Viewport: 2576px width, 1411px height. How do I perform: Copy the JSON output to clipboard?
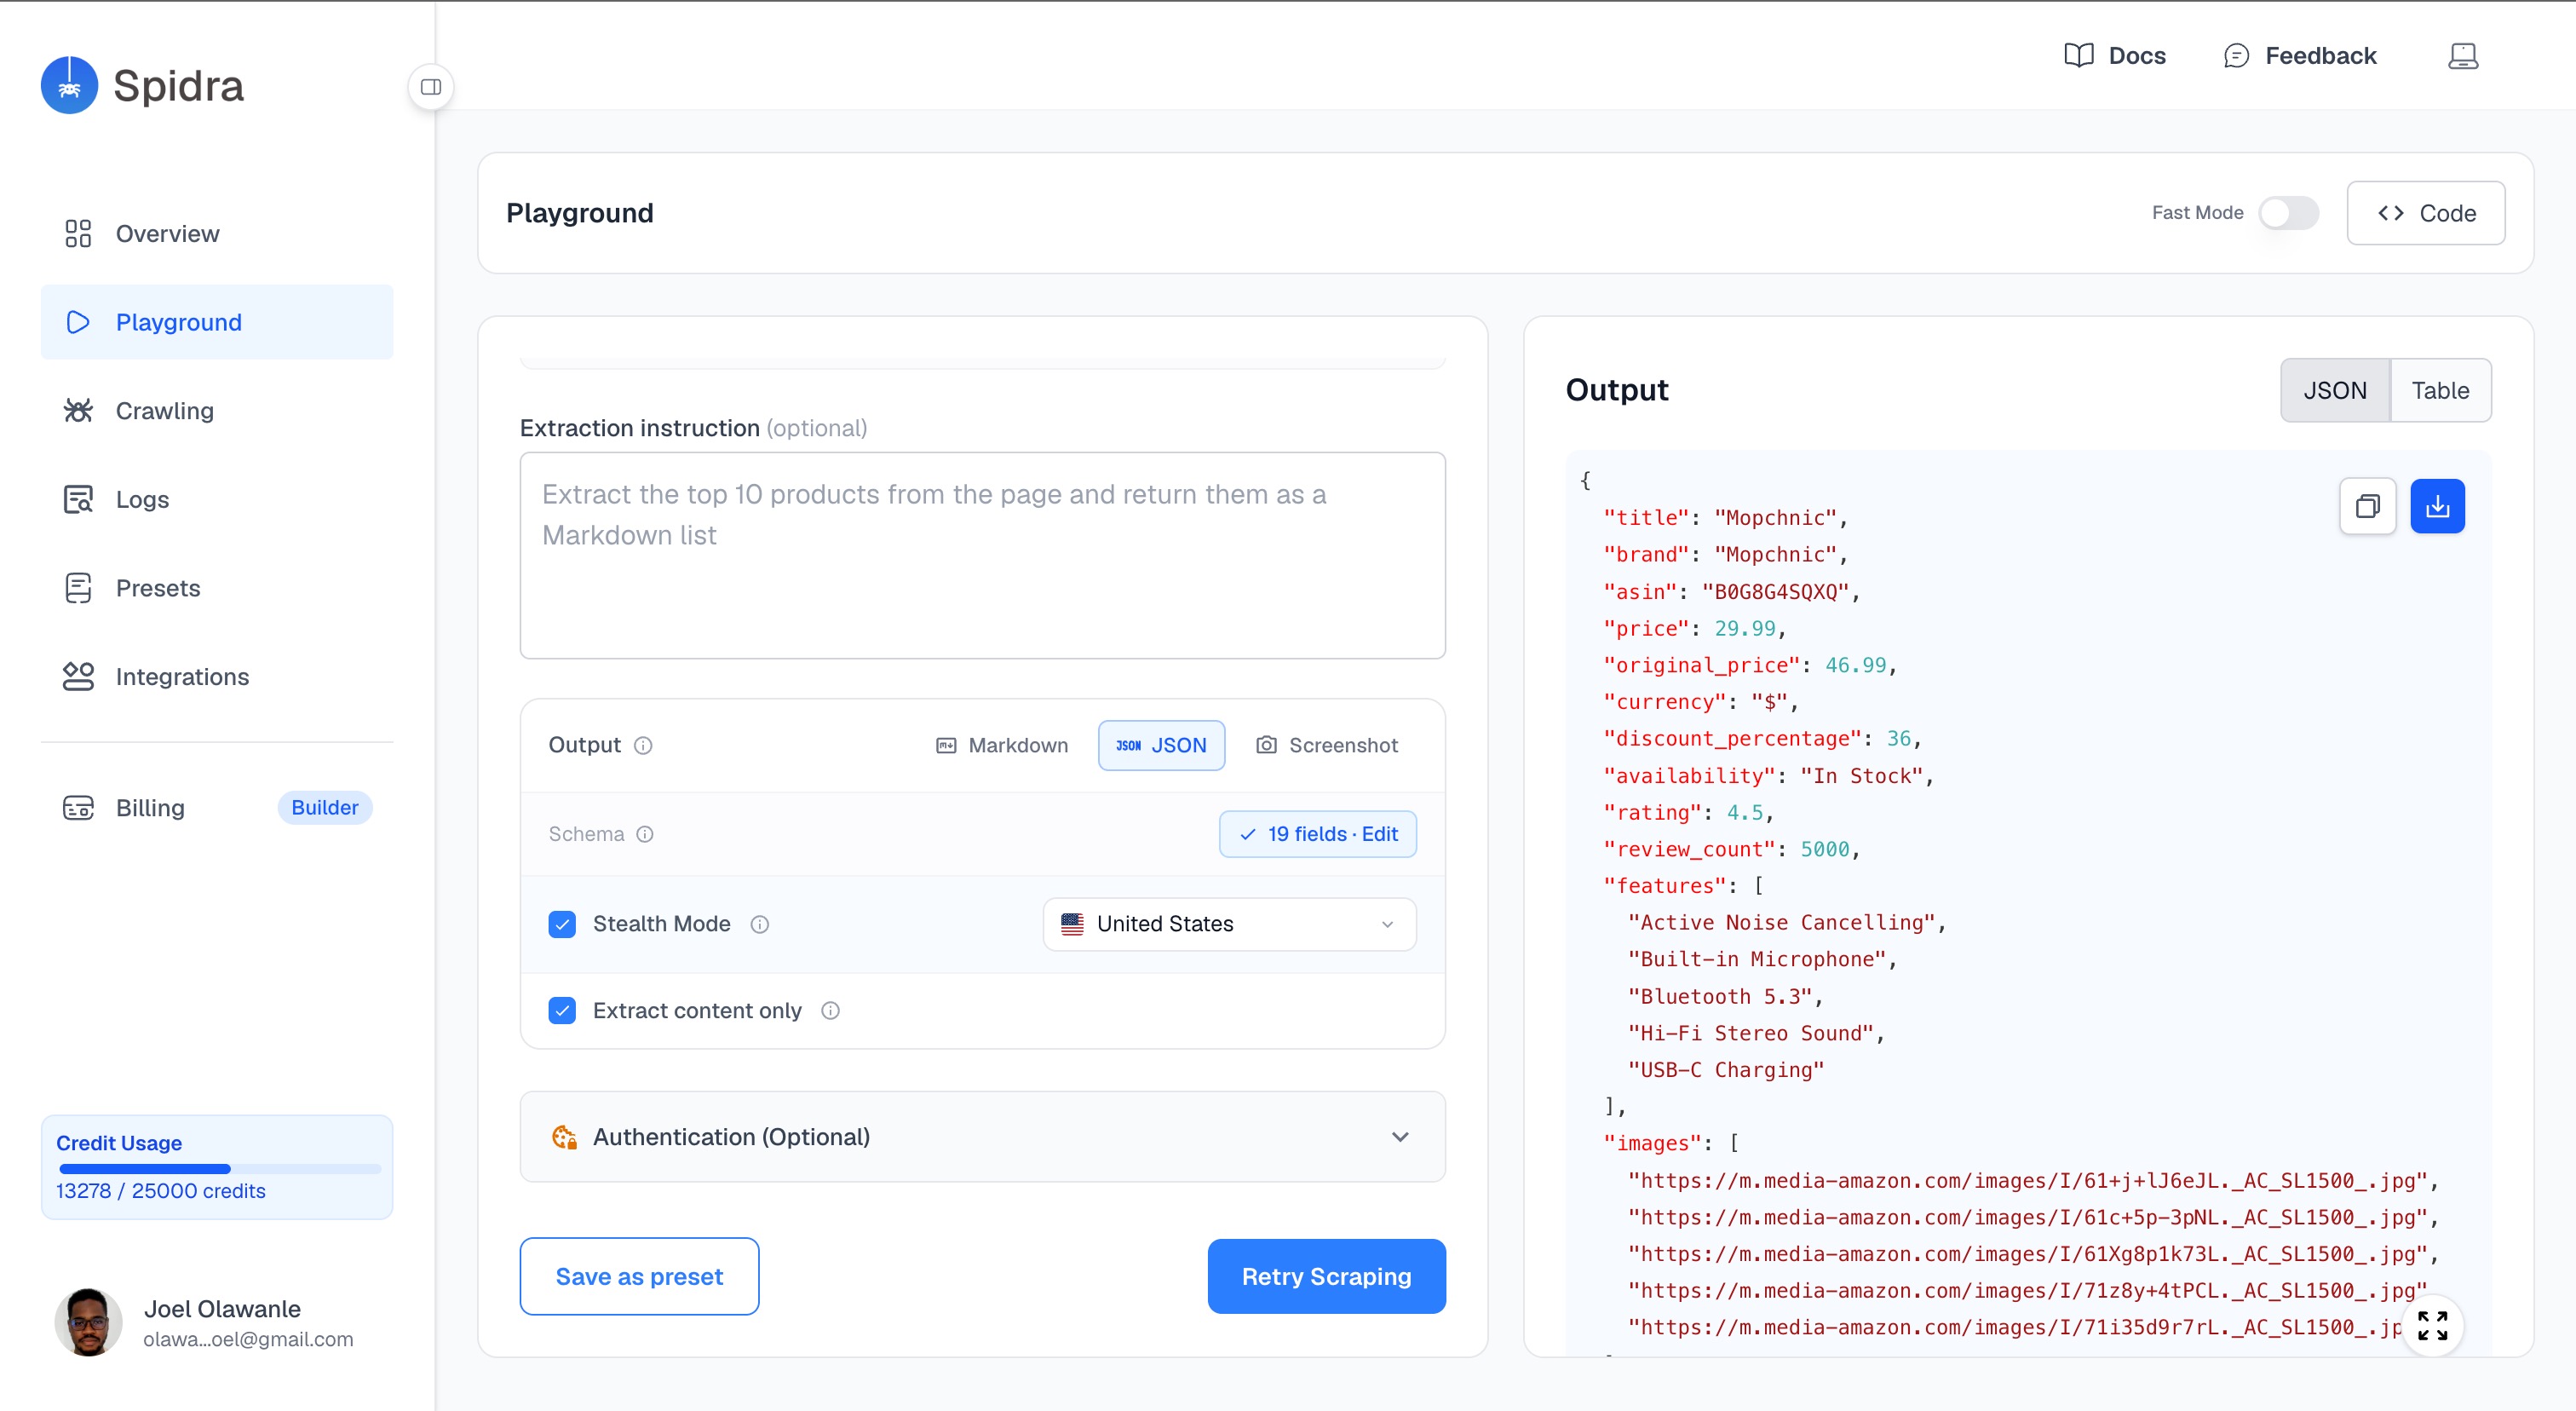pyautogui.click(x=2367, y=506)
